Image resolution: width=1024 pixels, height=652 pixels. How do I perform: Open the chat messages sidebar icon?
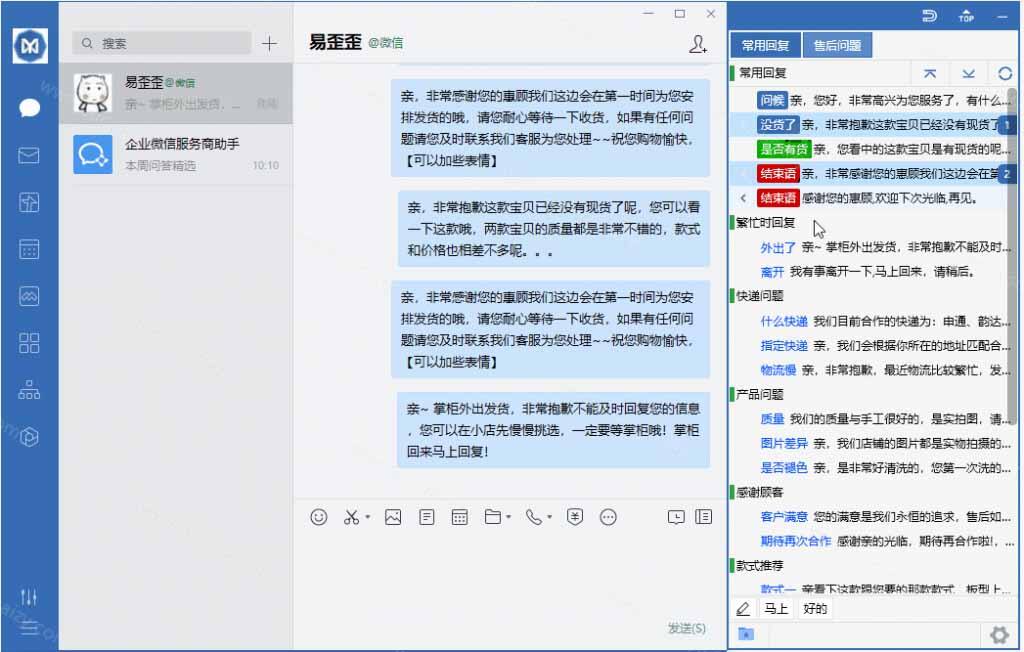29,107
